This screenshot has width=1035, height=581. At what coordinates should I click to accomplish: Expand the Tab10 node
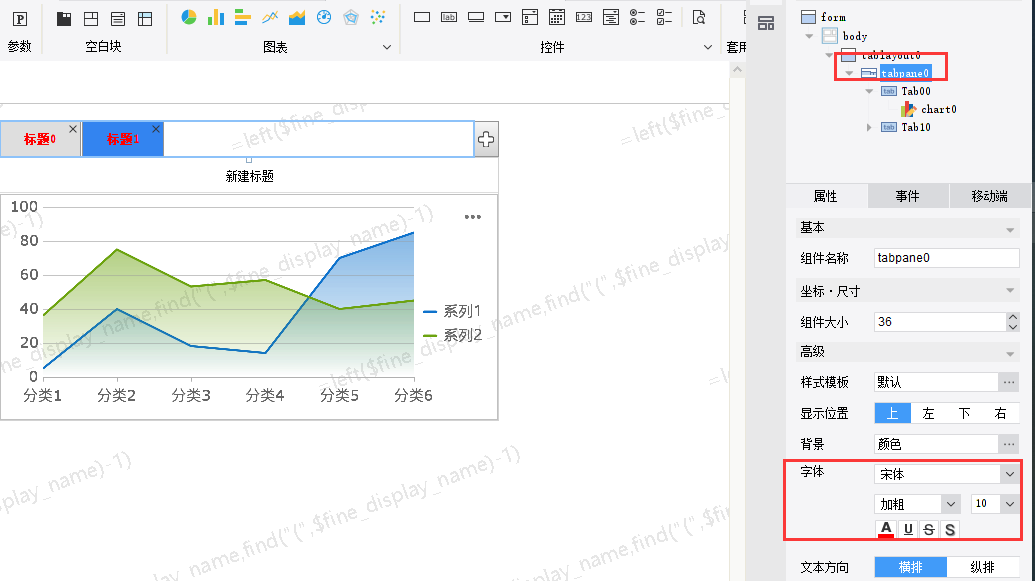pos(869,127)
